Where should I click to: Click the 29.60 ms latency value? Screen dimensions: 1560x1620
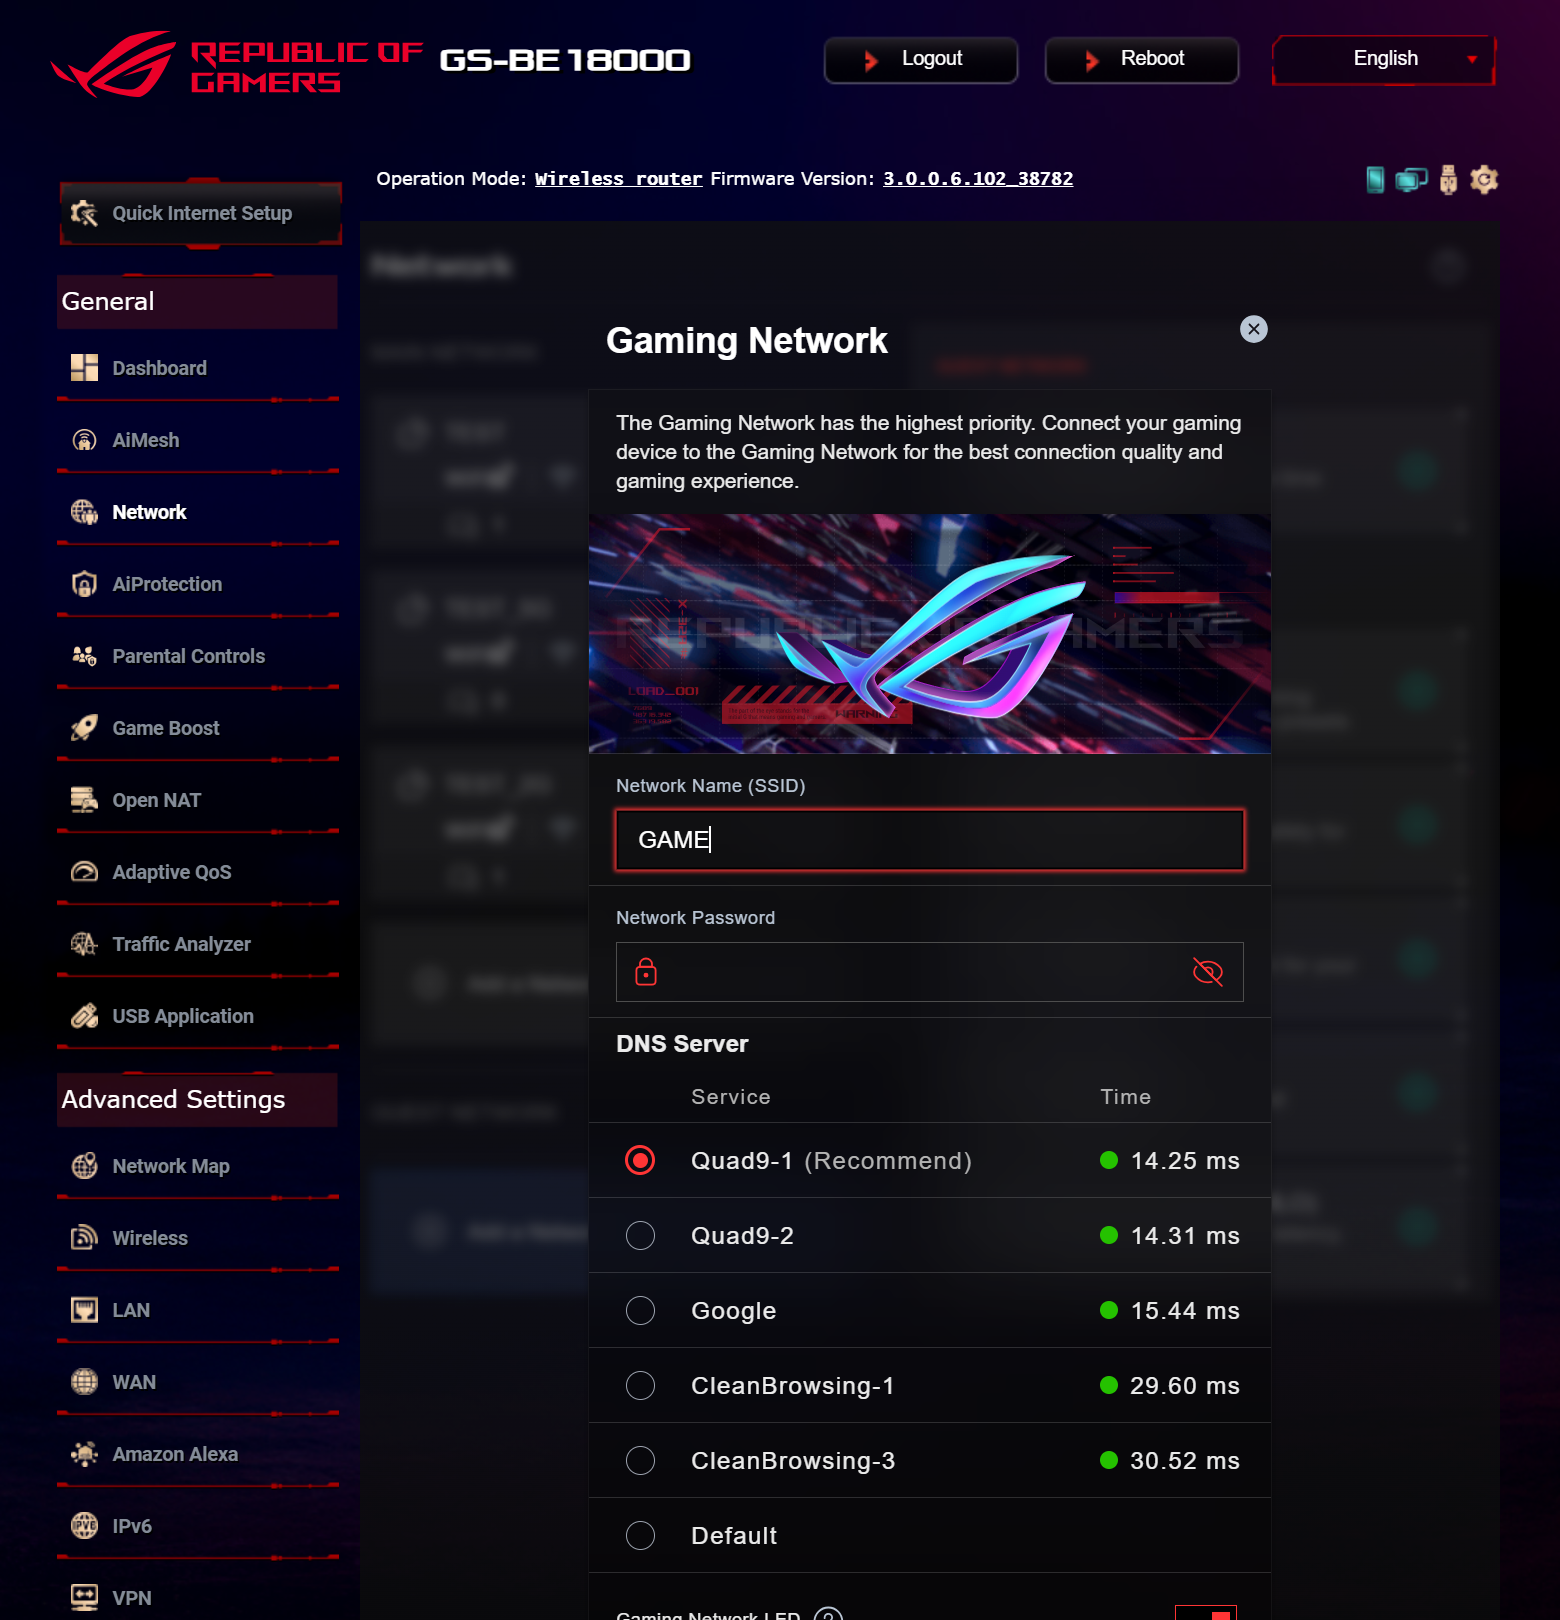click(x=1185, y=1385)
